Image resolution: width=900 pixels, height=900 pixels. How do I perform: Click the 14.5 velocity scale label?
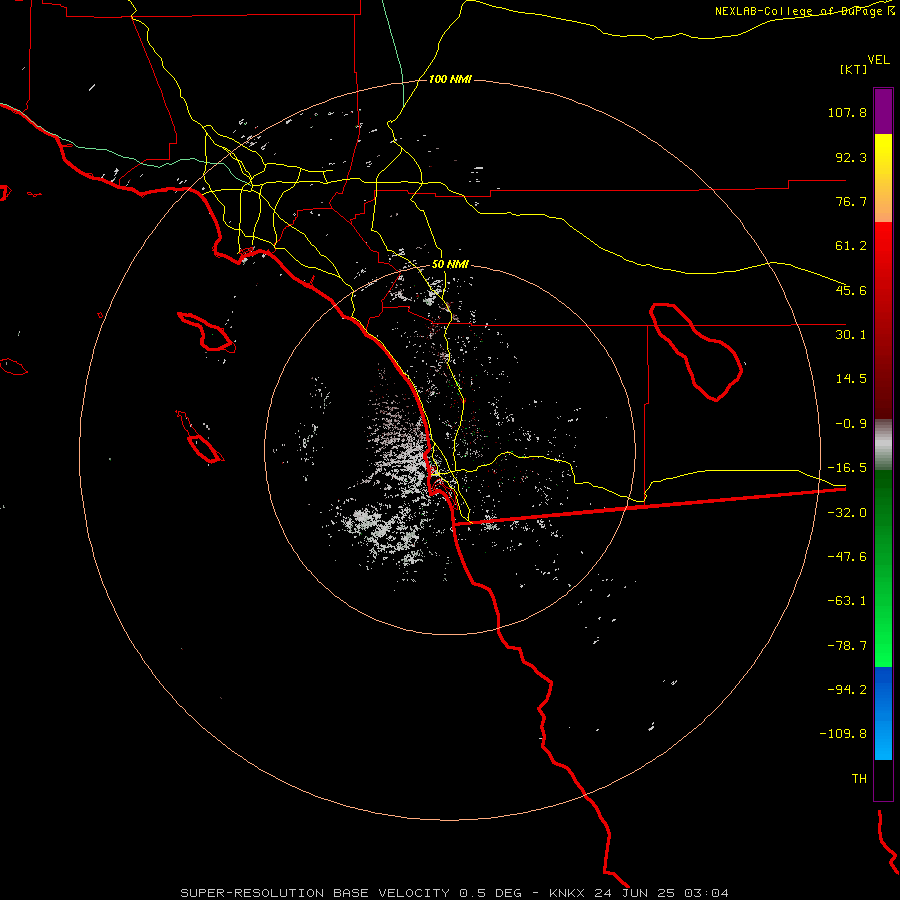point(851,379)
